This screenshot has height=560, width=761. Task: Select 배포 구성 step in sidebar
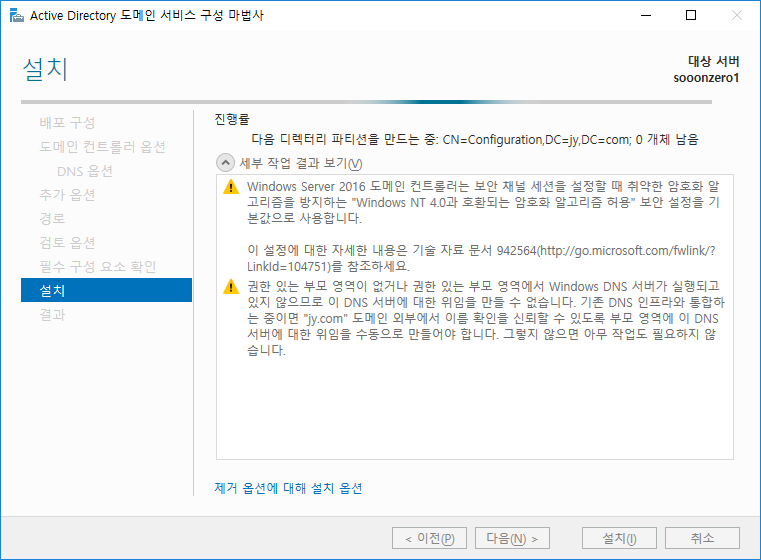pyautogui.click(x=67, y=123)
